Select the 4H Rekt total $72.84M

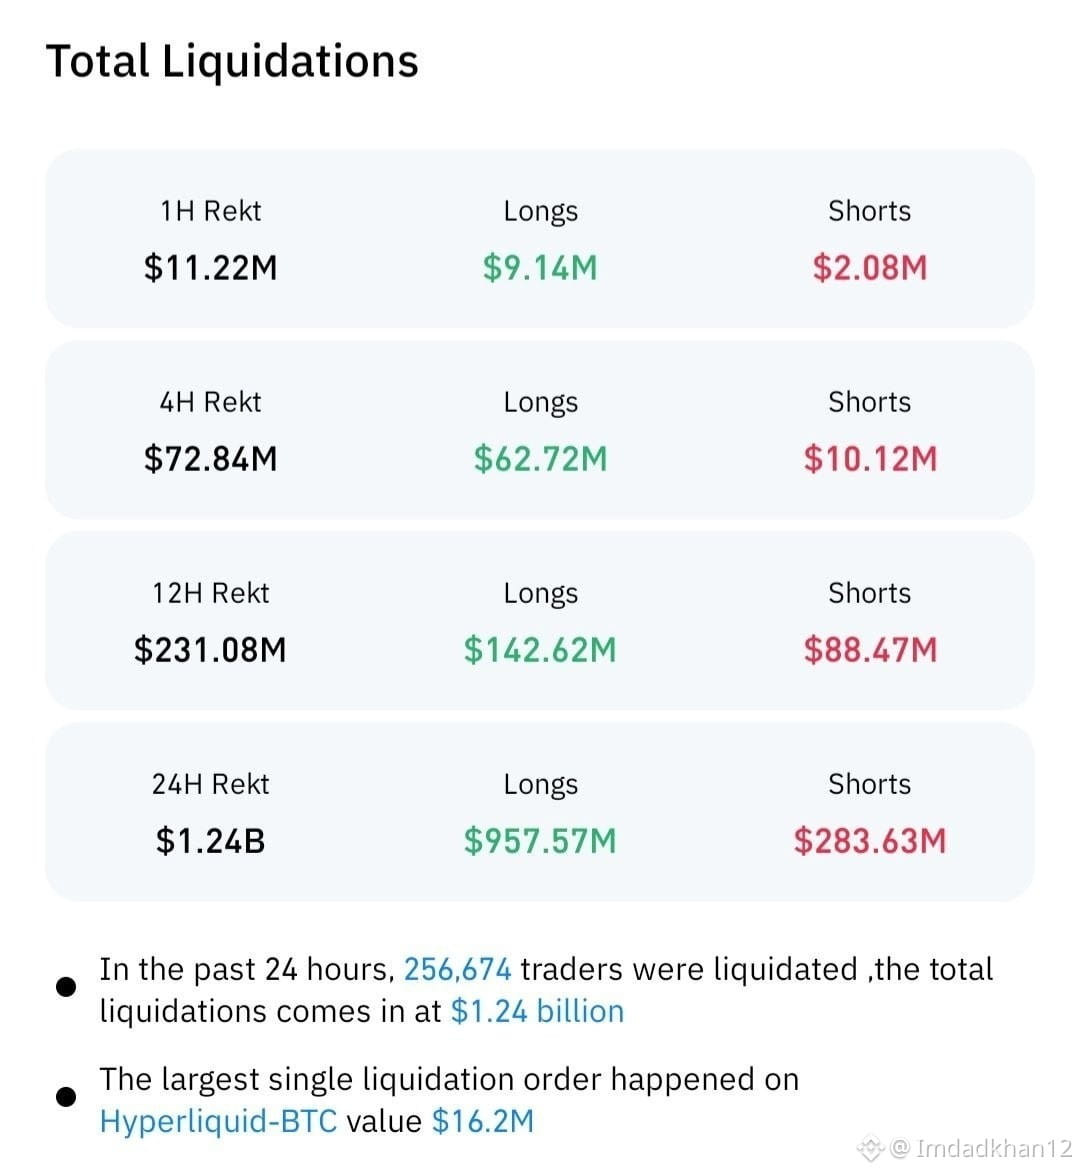(211, 459)
